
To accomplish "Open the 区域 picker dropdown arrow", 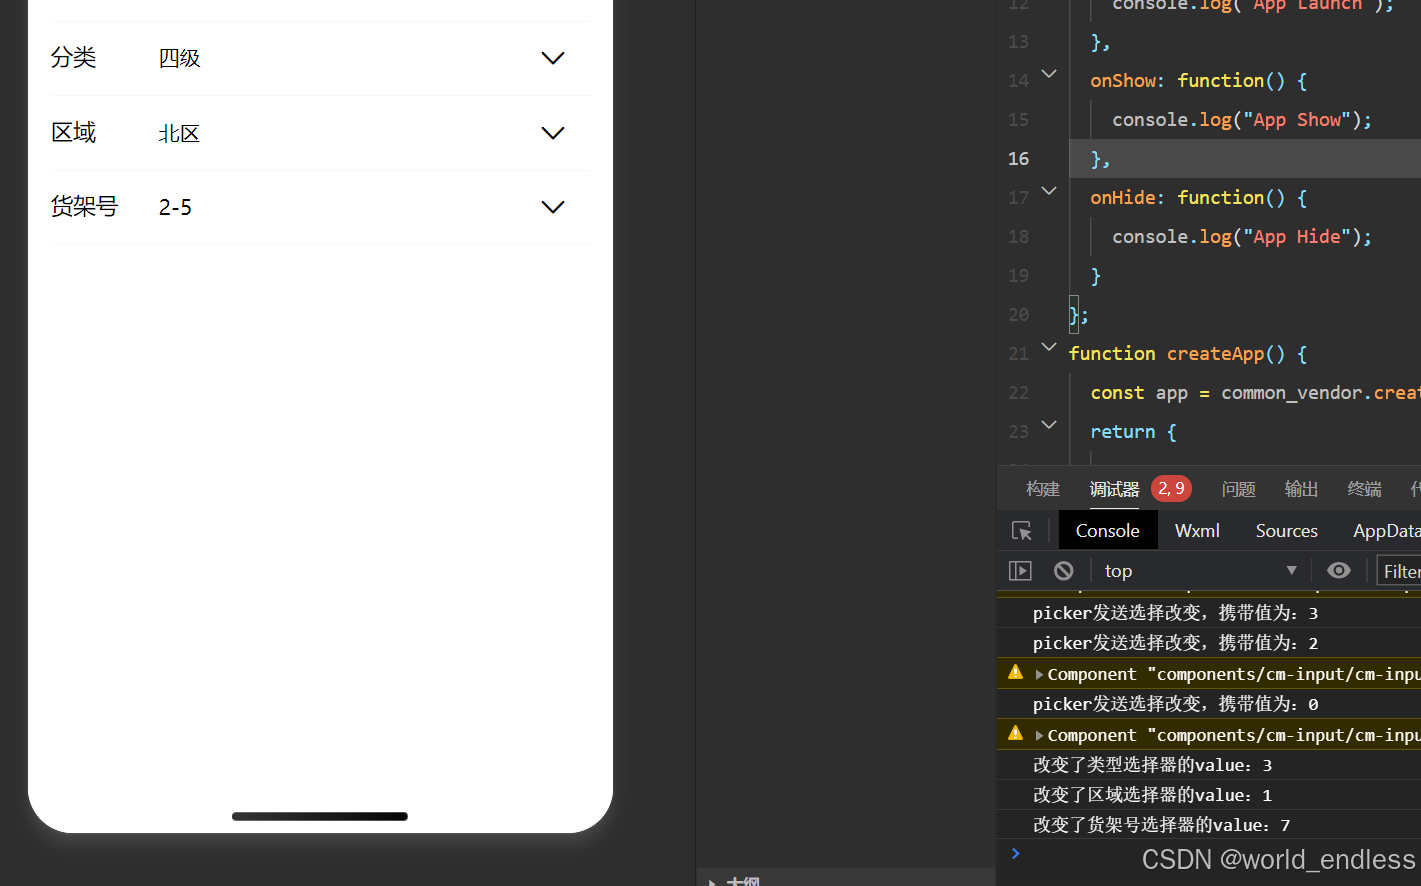I will 553,133.
